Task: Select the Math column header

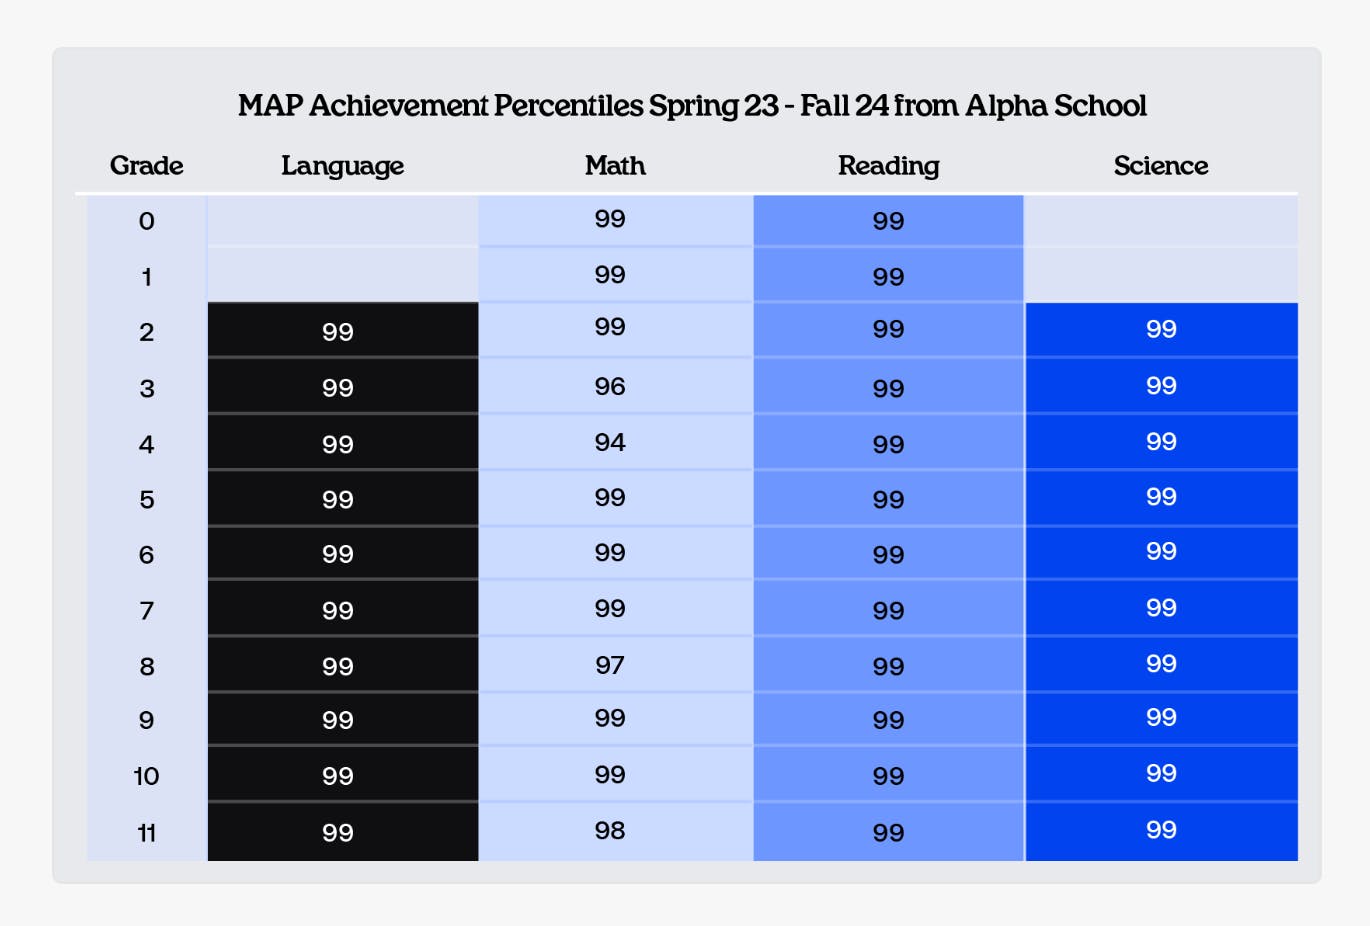Action: 615,166
